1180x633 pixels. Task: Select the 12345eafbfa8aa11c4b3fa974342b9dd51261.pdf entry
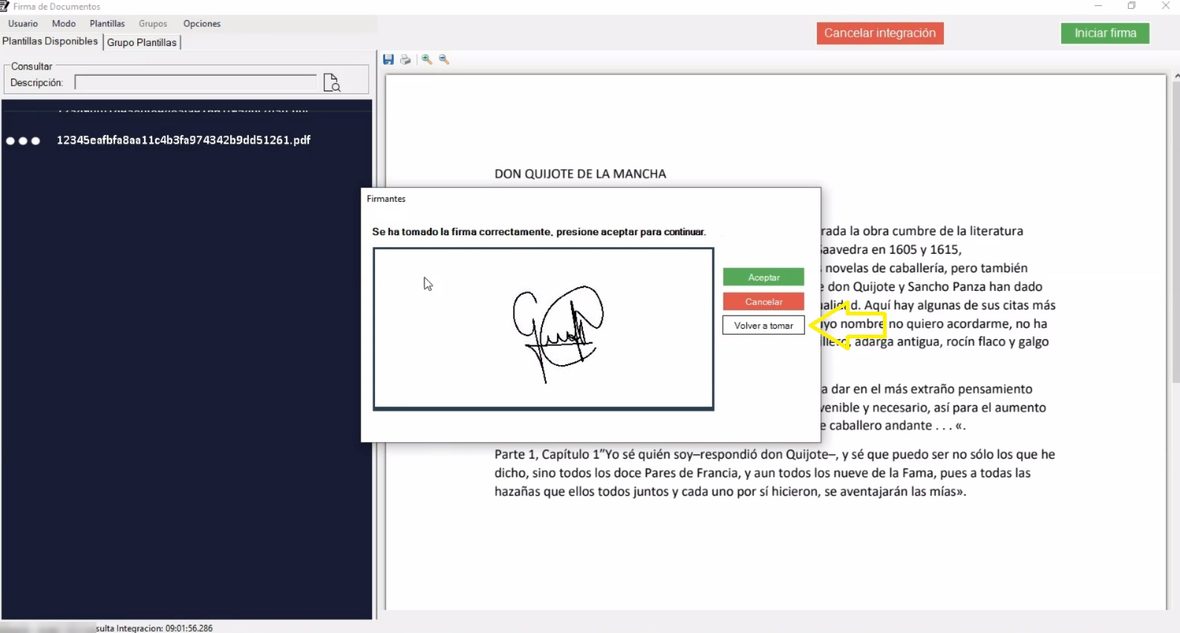(x=184, y=140)
